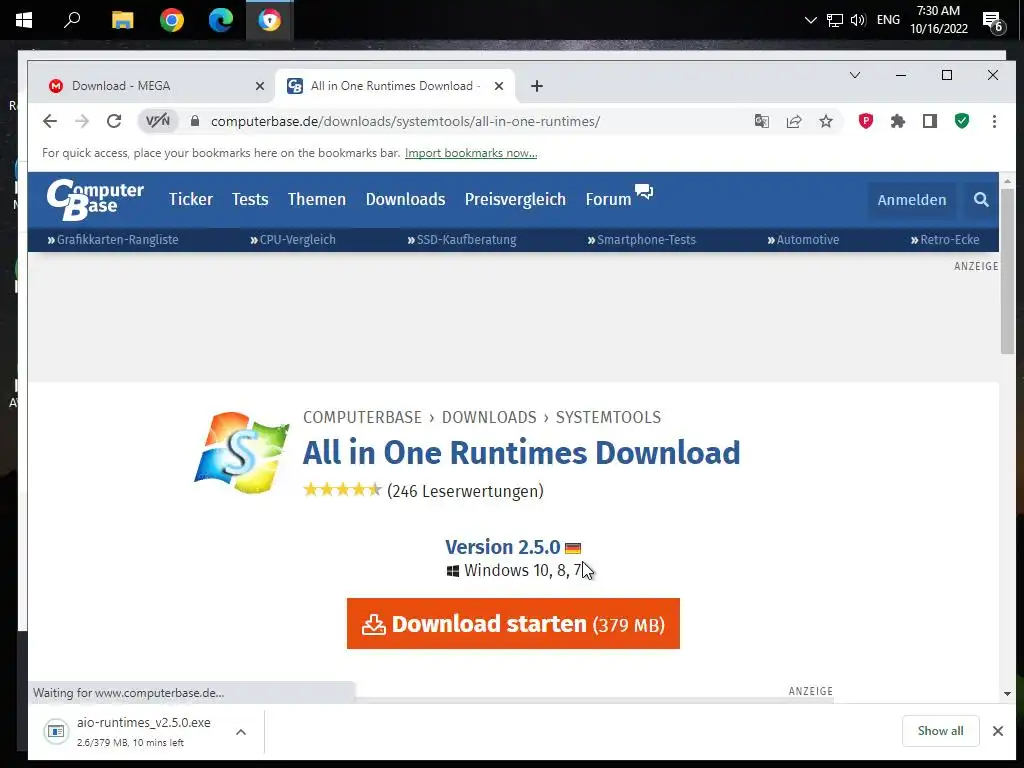Open the tab search chevron
1024x768 pixels.
tap(855, 75)
